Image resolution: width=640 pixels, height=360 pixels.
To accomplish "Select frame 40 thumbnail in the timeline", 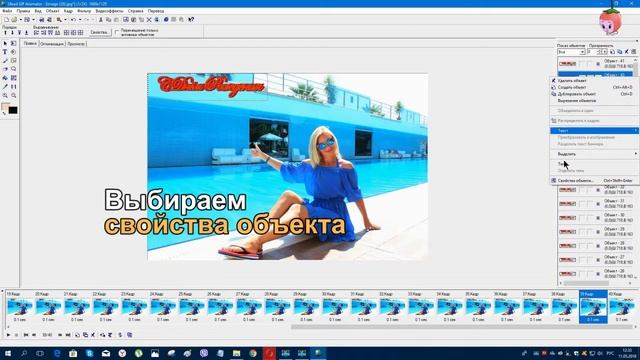I will [x=622, y=307].
